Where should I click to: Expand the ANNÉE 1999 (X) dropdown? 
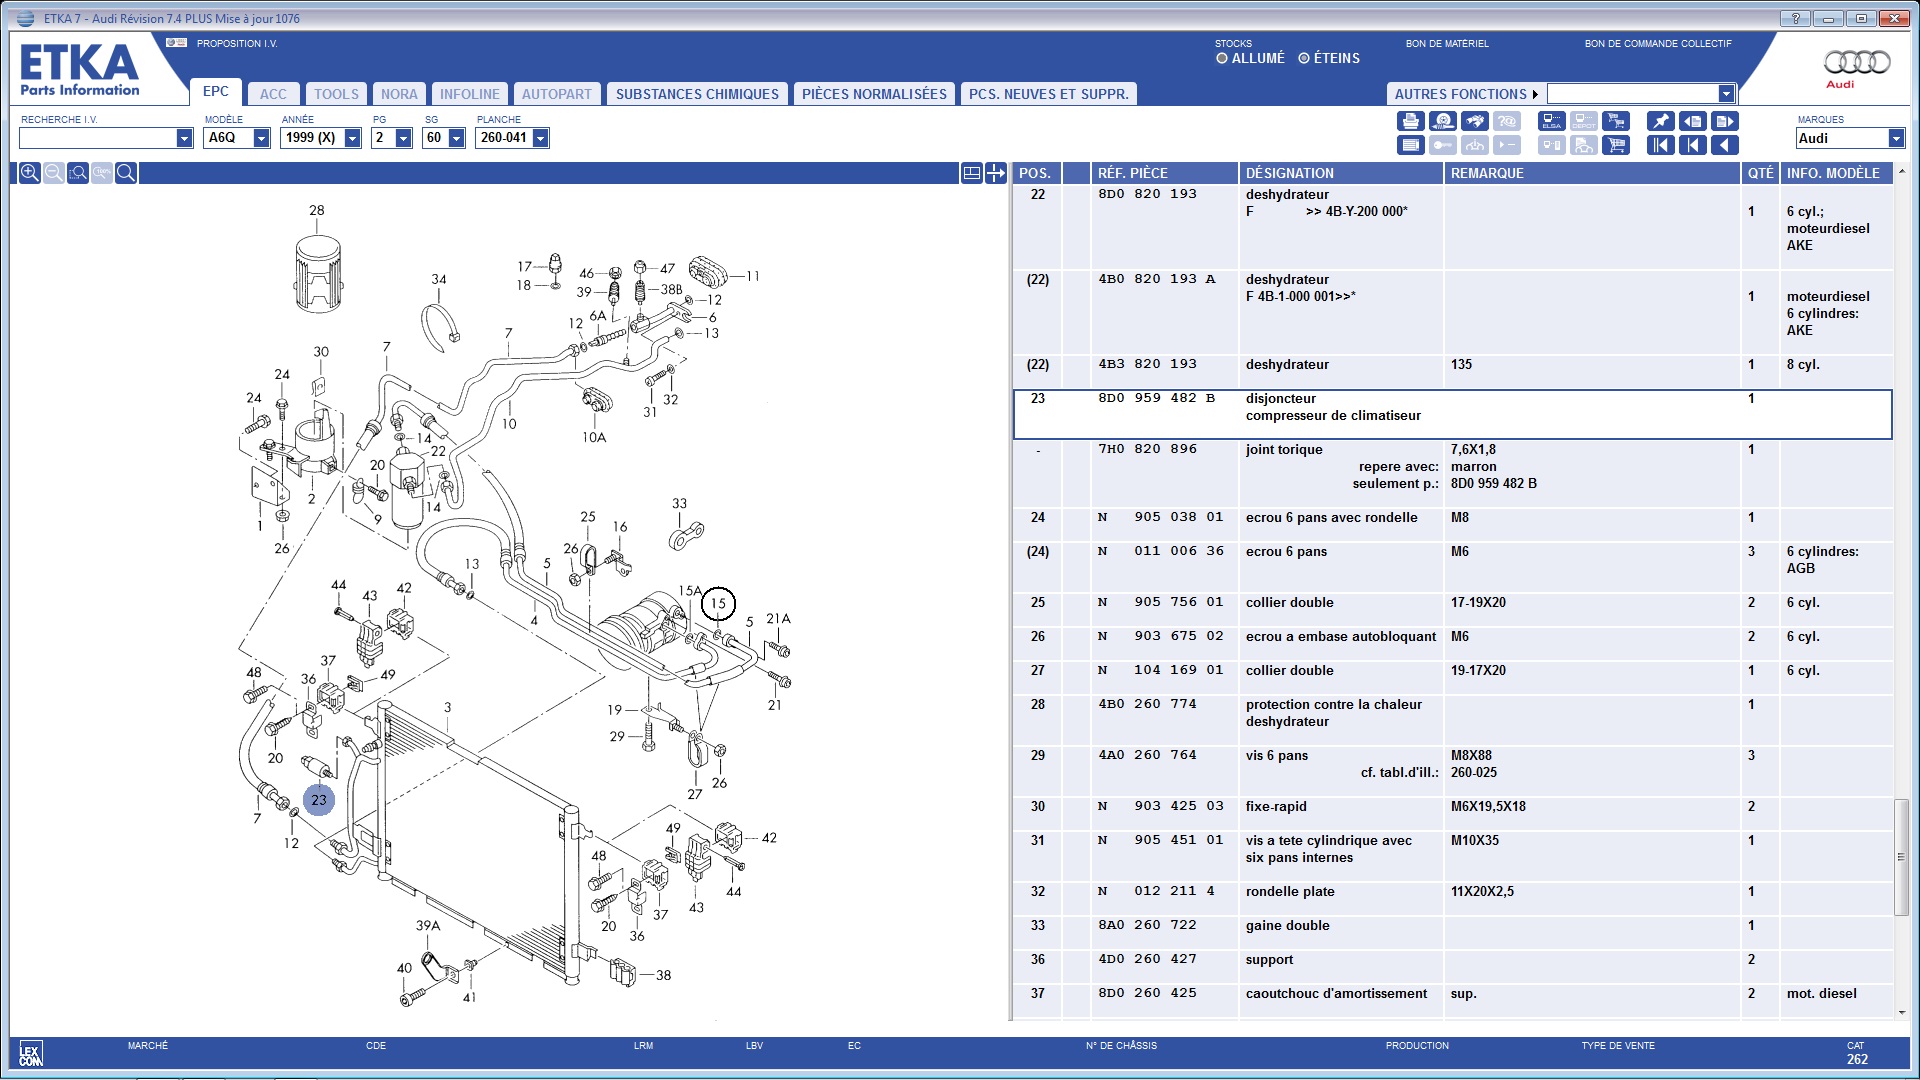click(x=352, y=138)
